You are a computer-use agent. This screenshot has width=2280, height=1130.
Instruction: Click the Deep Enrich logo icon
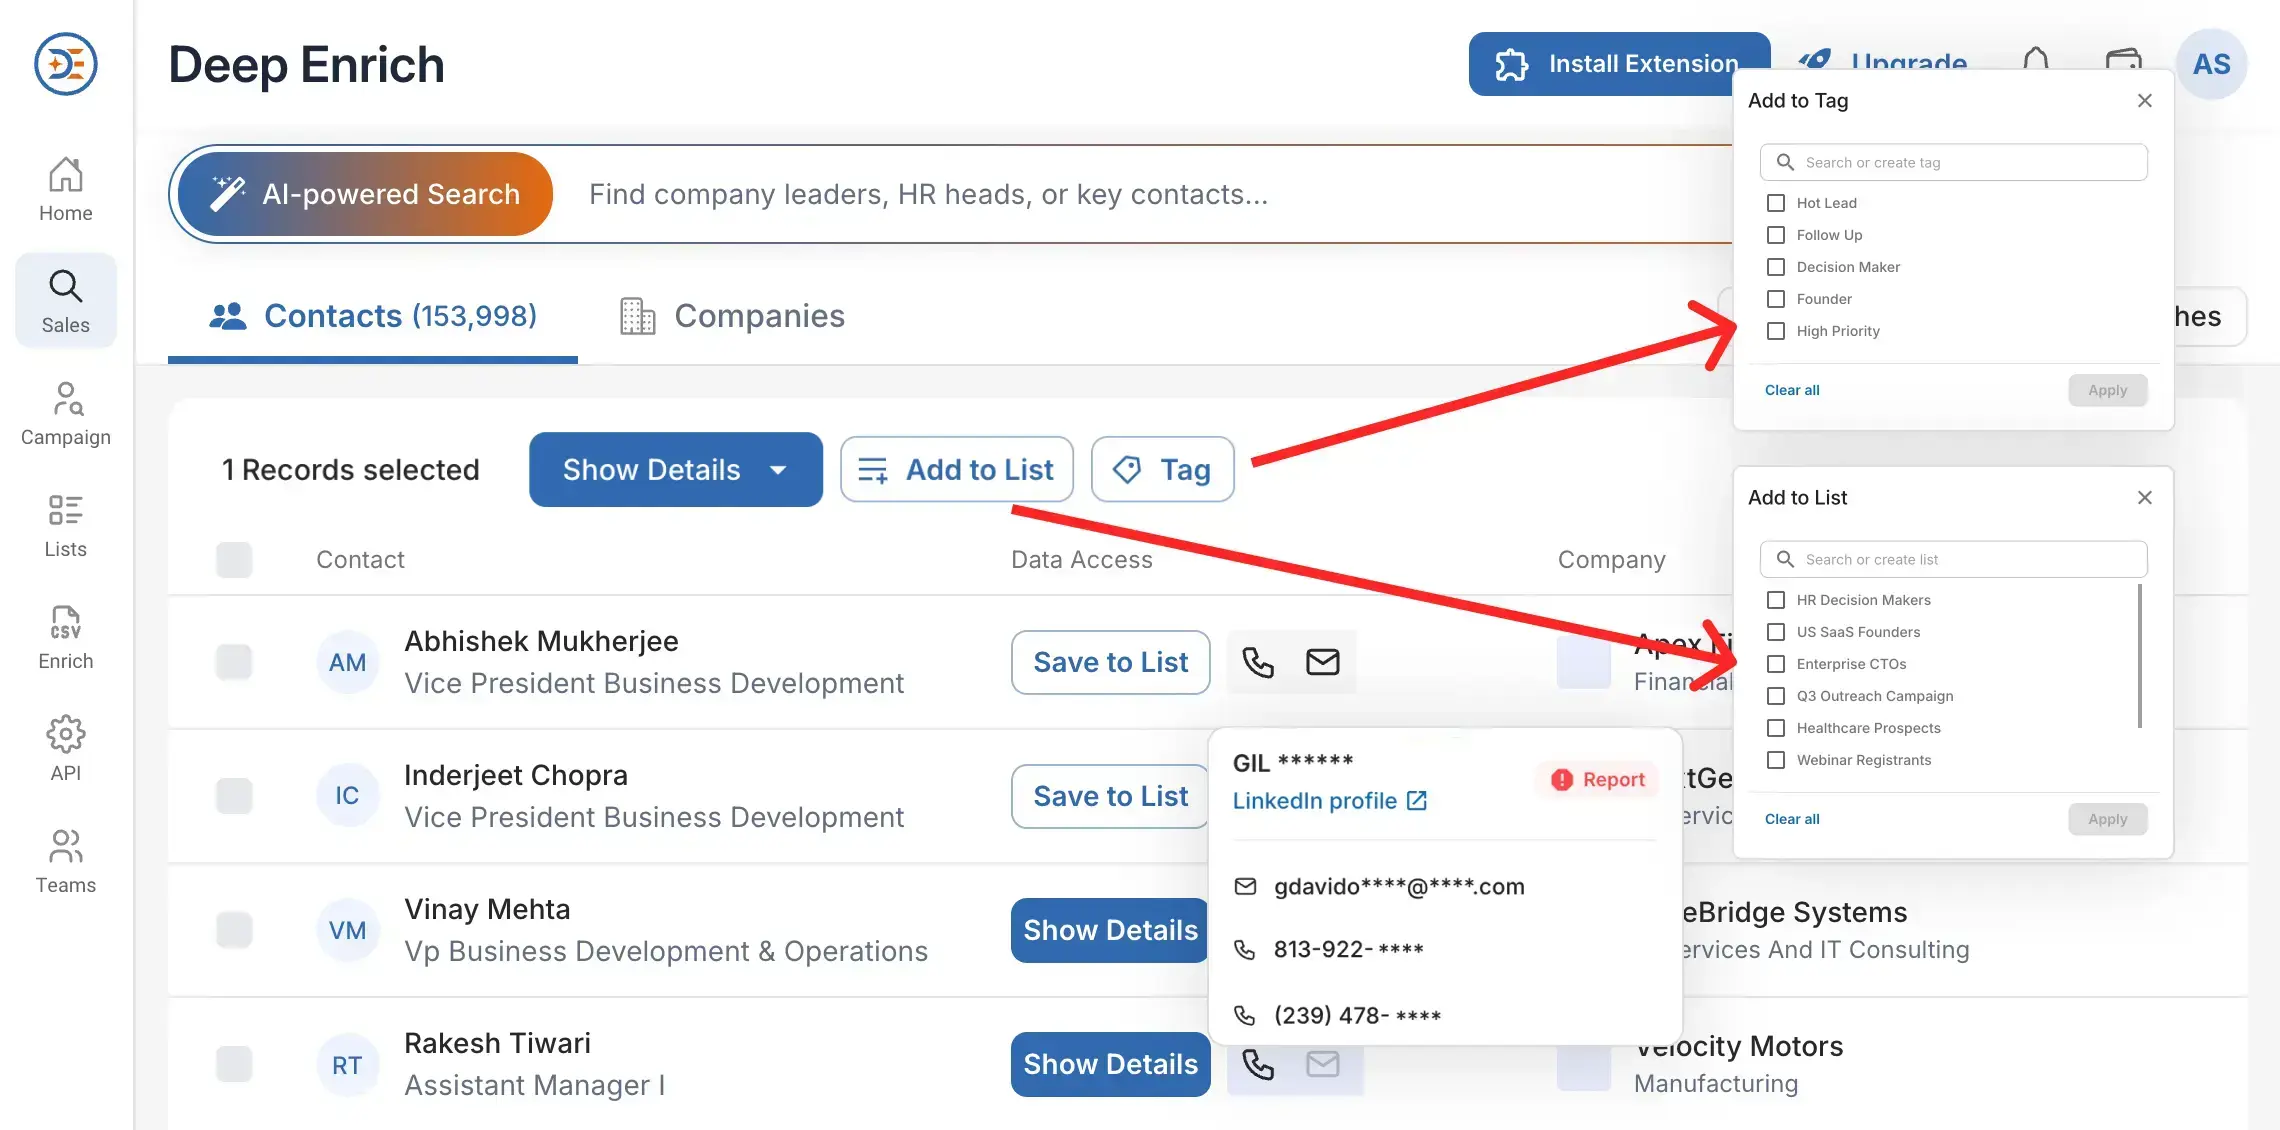point(66,64)
